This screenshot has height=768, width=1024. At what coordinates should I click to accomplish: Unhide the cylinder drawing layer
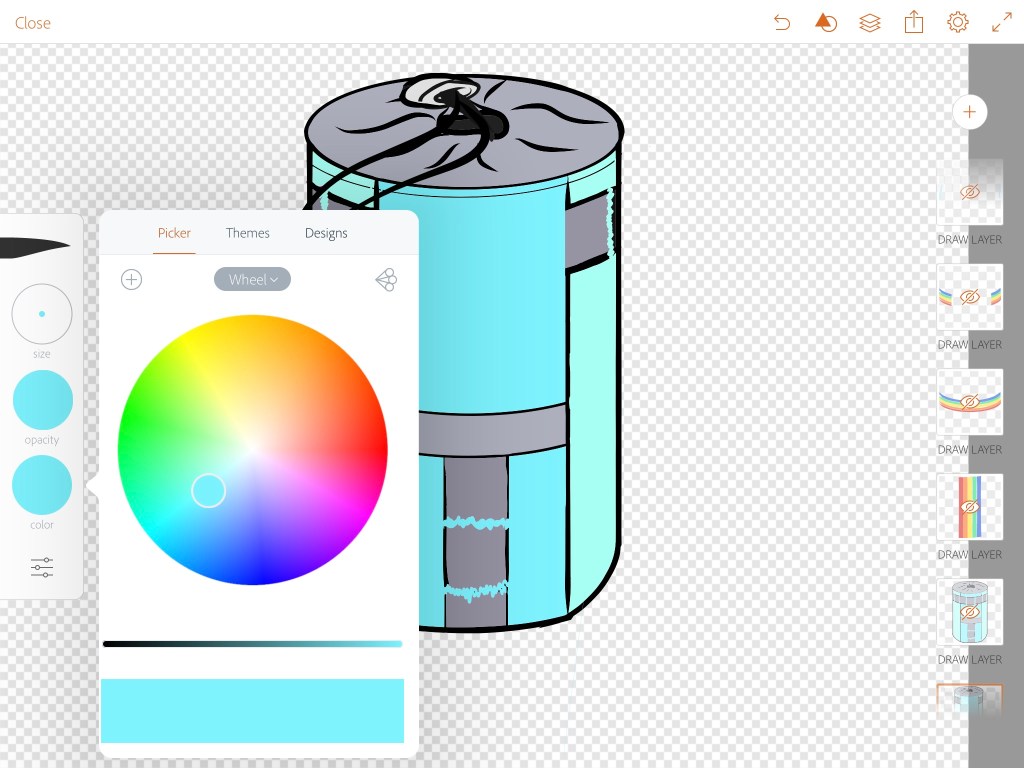click(x=969, y=612)
